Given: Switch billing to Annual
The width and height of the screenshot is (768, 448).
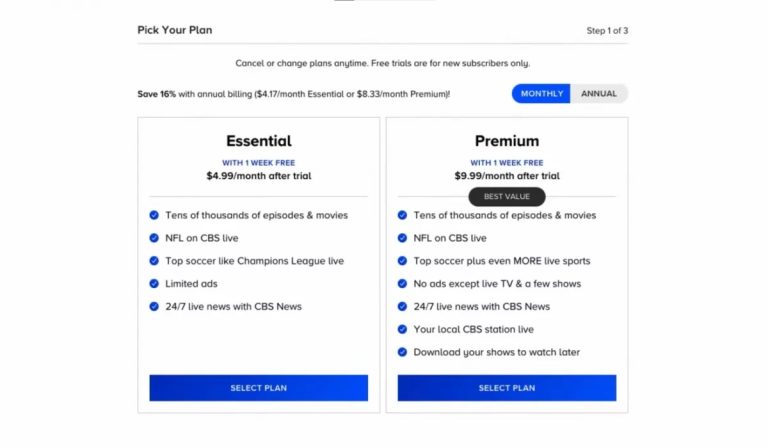Looking at the screenshot, I should pyautogui.click(x=599, y=94).
